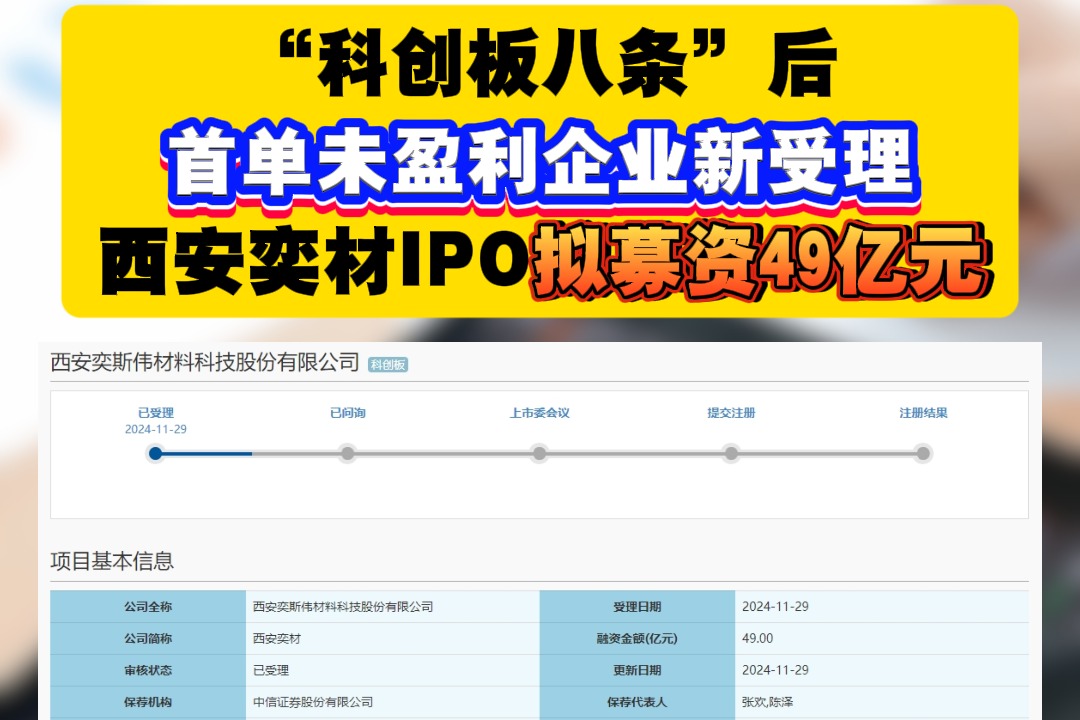
Task: Click the 公司简称 value 西安奕材
Action: pos(276,638)
